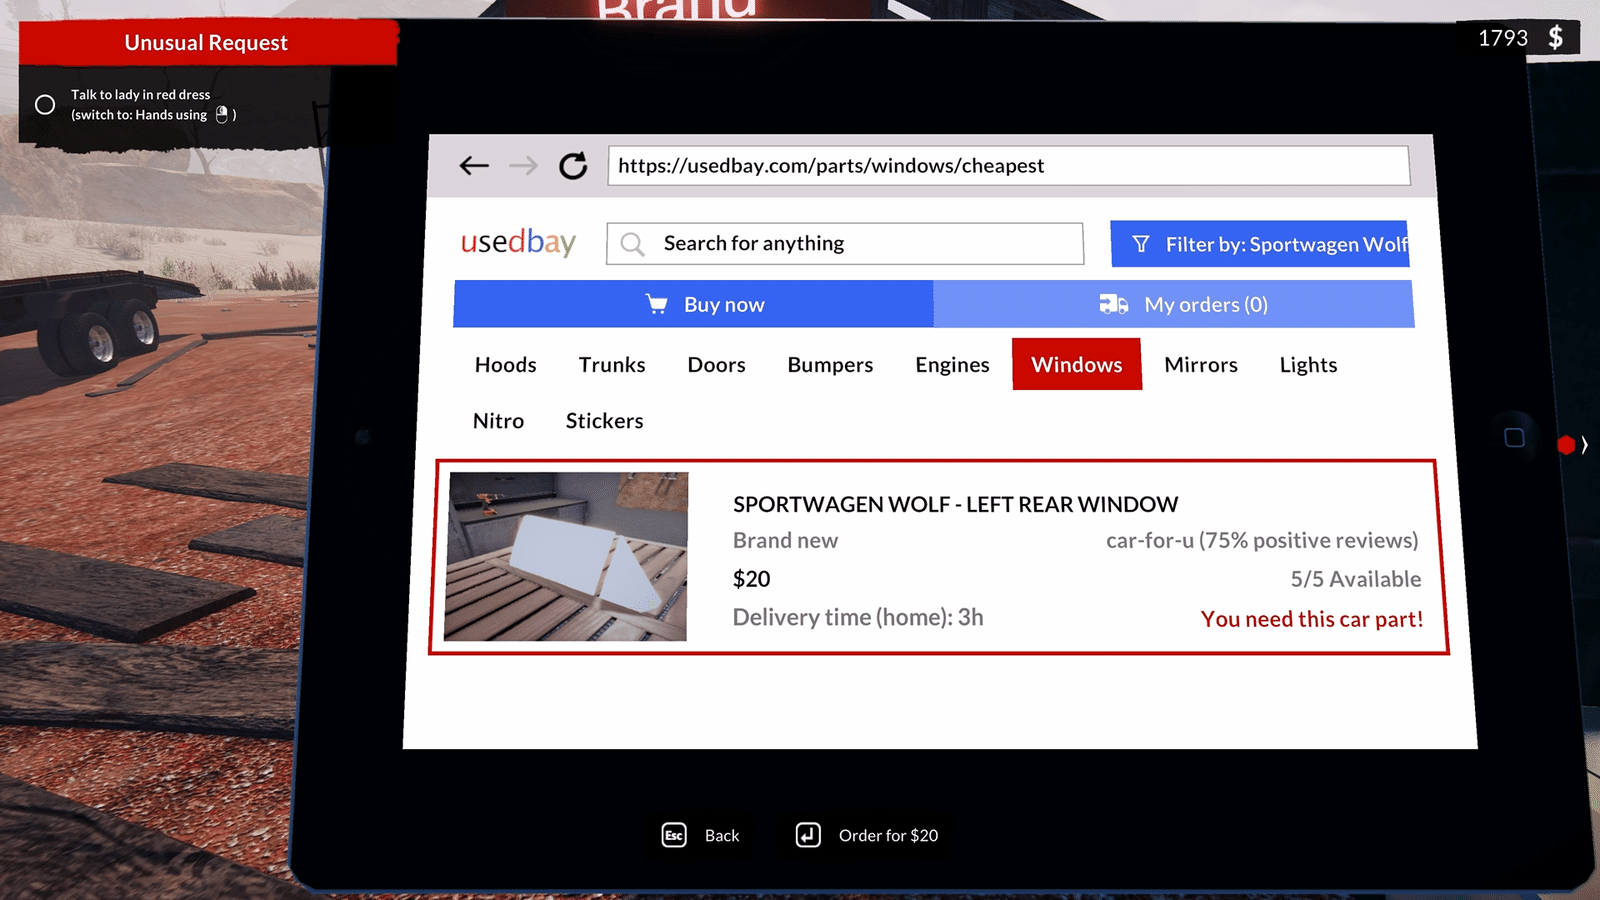This screenshot has height=900, width=1600.
Task: Select the Bumpers category
Action: 830,365
